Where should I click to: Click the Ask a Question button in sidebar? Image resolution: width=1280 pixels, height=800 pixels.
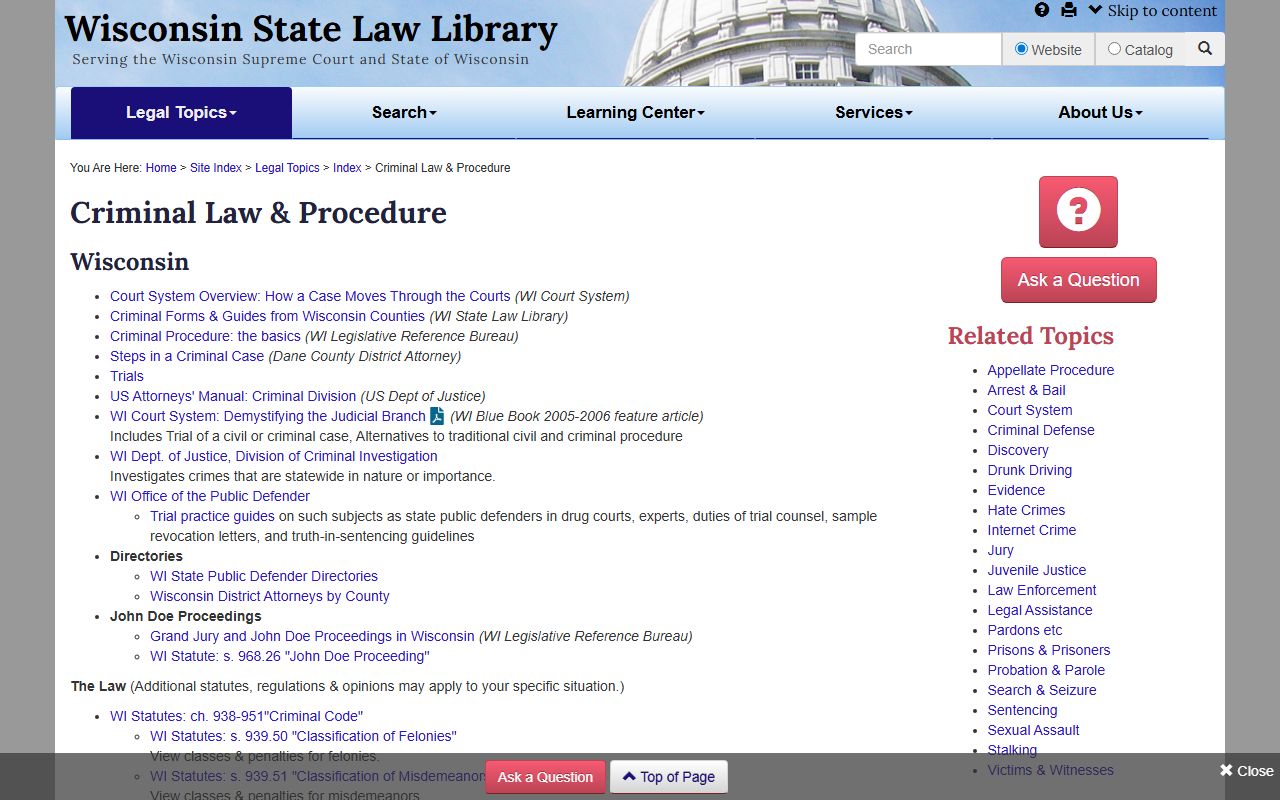[x=1078, y=280]
